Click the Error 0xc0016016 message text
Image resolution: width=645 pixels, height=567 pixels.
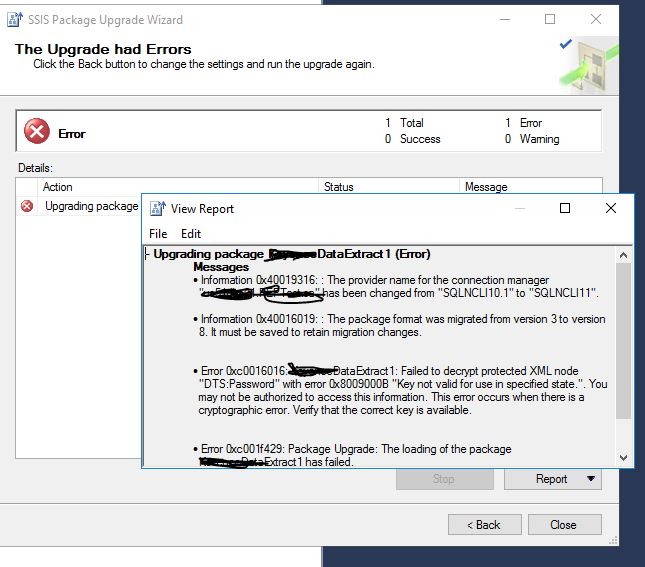[400, 390]
